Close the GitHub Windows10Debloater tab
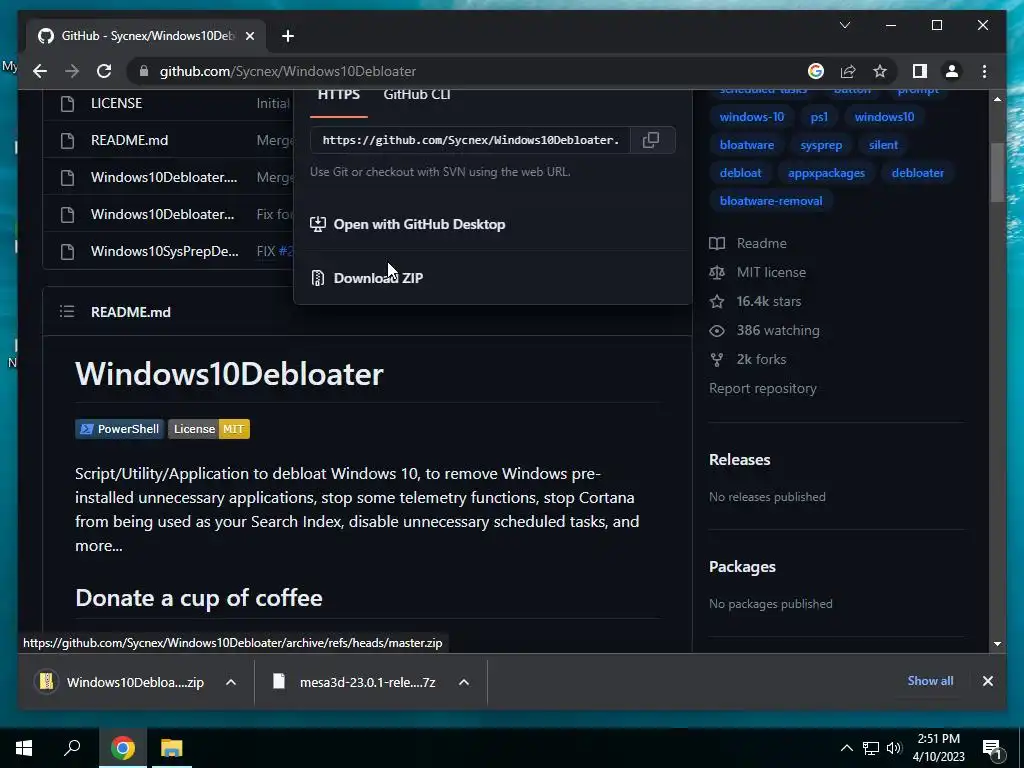 (249, 36)
